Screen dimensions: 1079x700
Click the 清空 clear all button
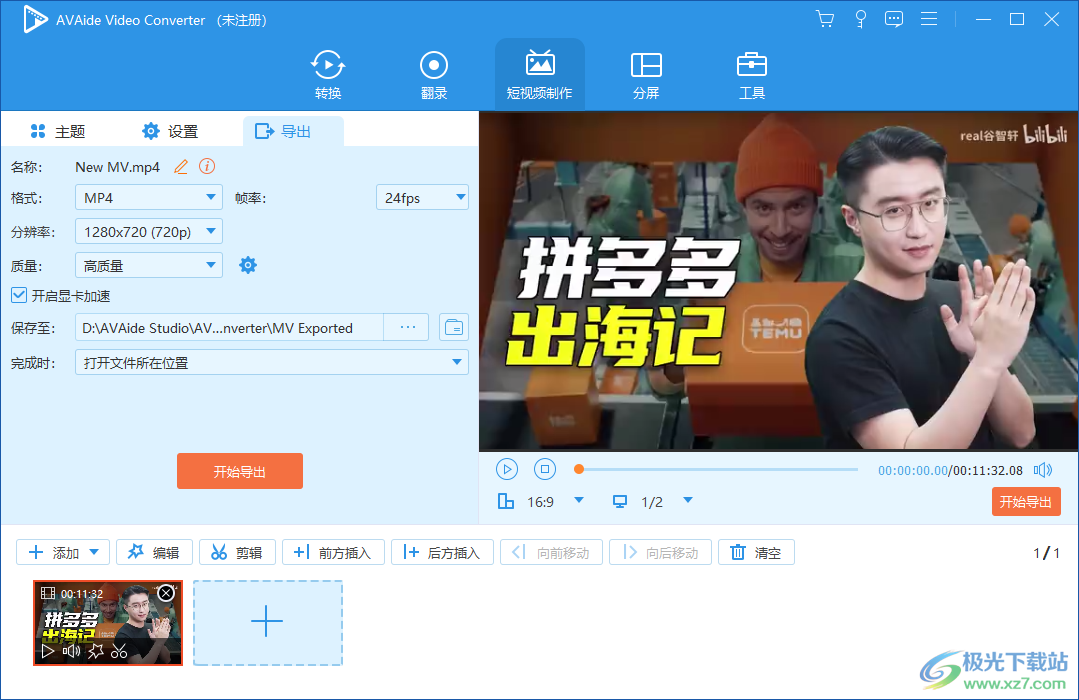coord(756,552)
